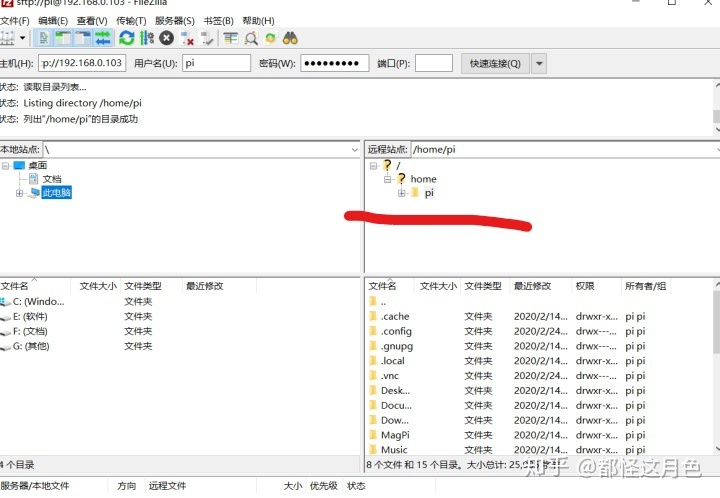Image resolution: width=720 pixels, height=498 pixels.
Task: Select the pi folder in remote tree
Action: point(429,193)
